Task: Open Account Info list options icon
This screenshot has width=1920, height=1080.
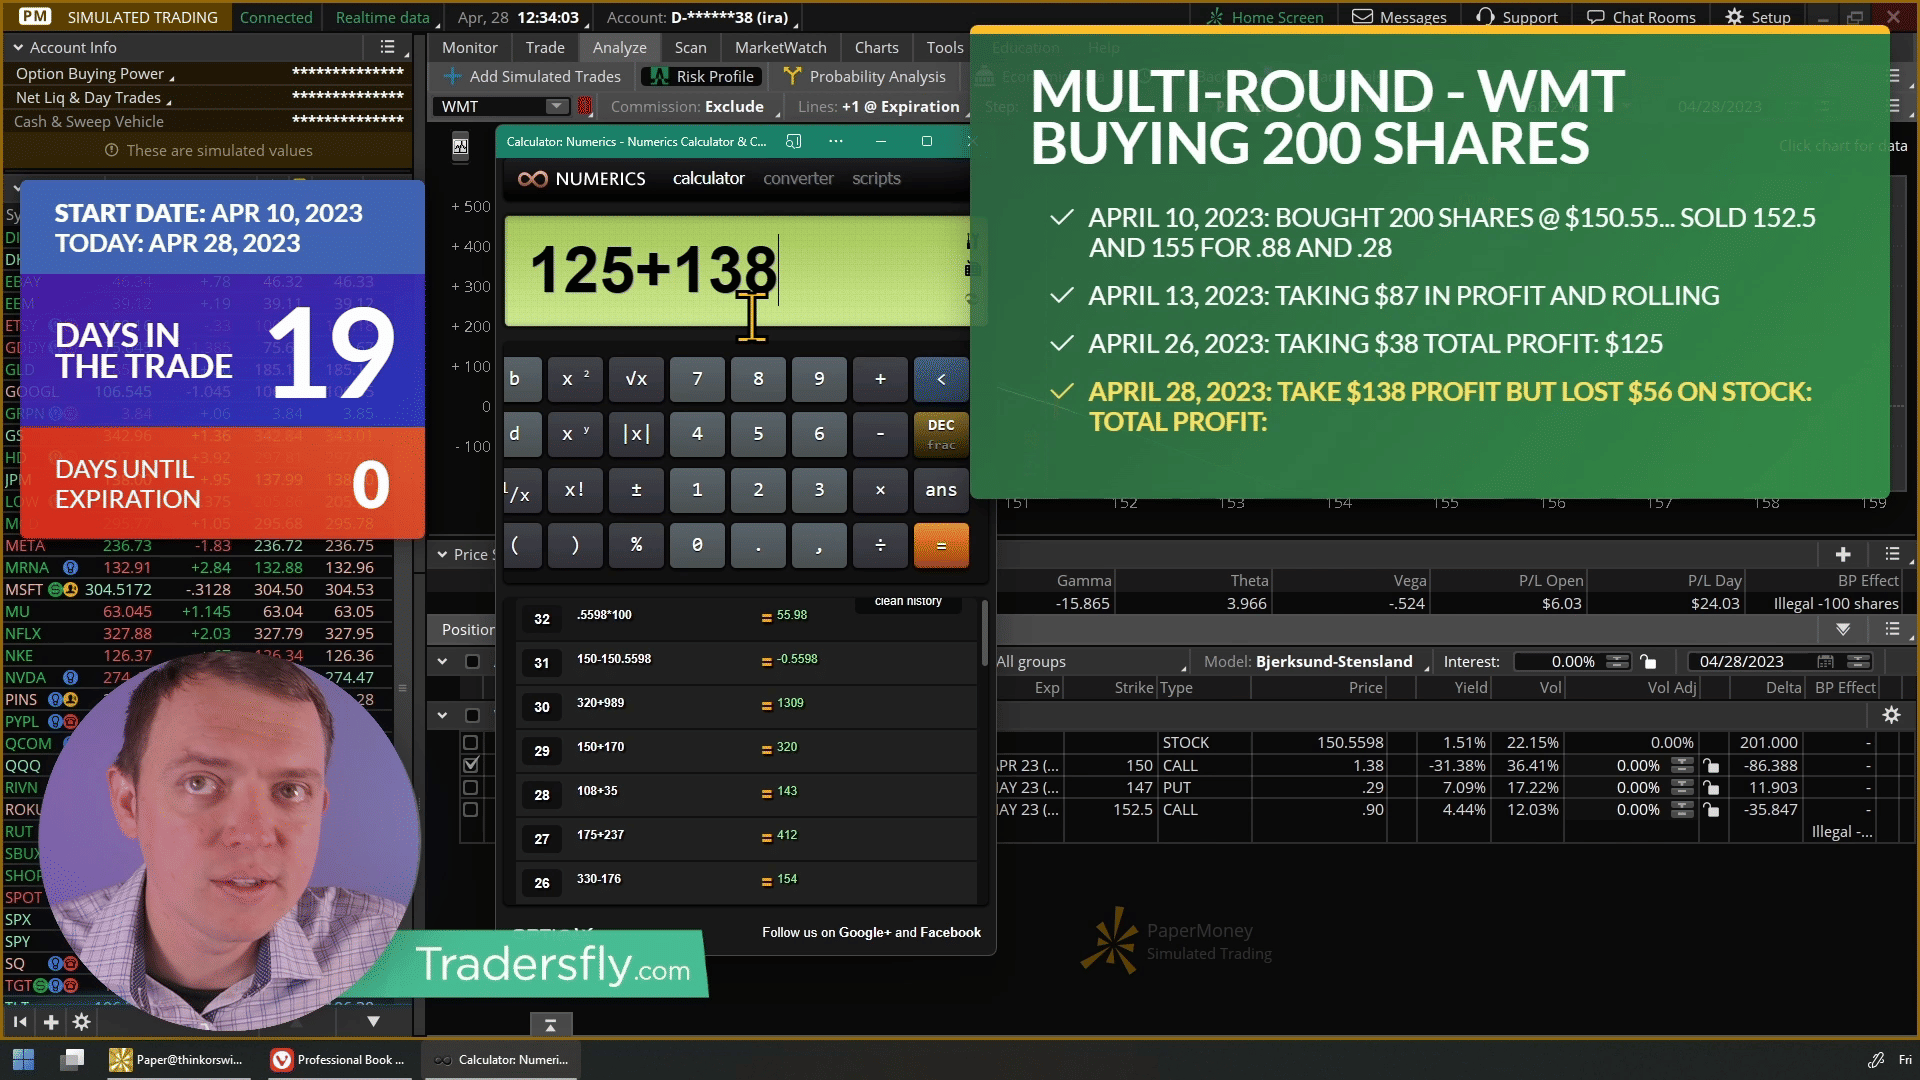Action: tap(388, 47)
